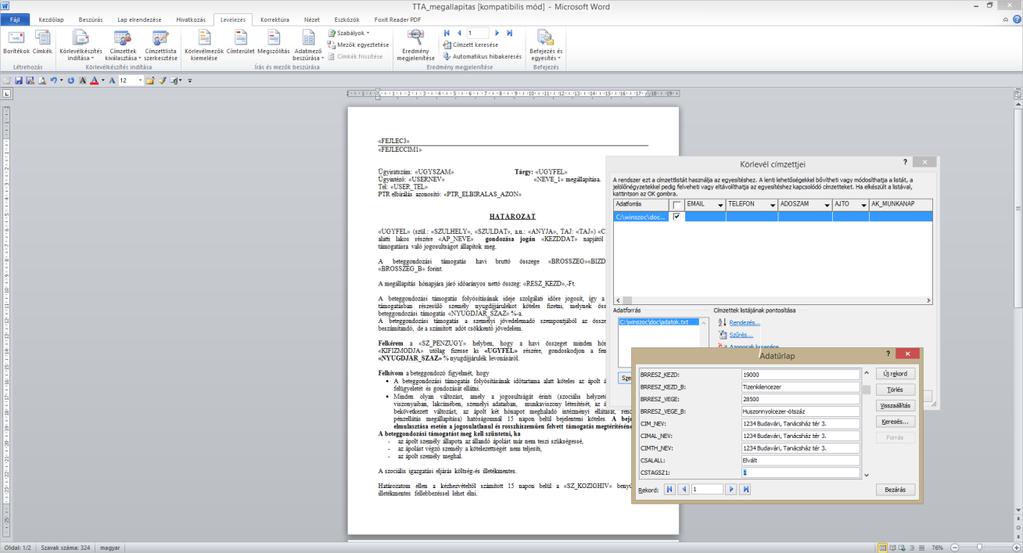Switch to the Nézet tab

coord(312,20)
